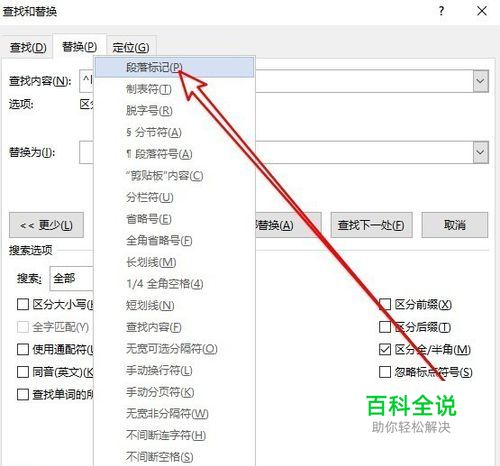The image size is (500, 466).
Task: Select 查找内容(F) in special menu
Action: point(174,327)
